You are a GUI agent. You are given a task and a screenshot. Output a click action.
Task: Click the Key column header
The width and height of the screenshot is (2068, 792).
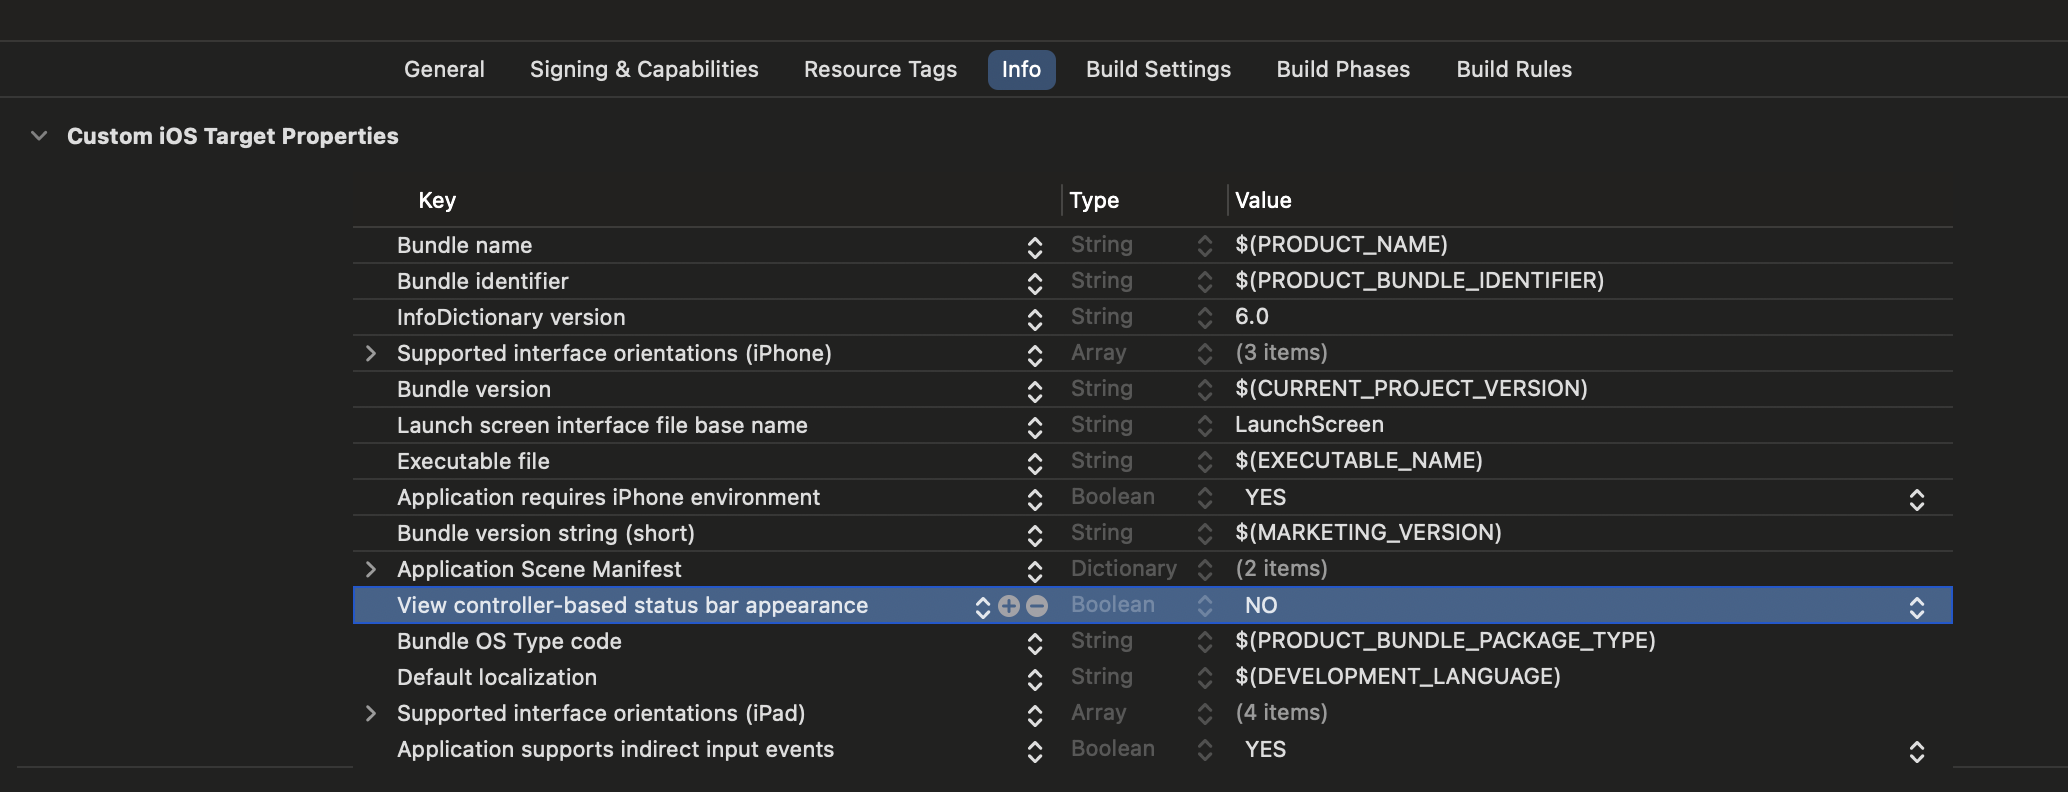437,201
